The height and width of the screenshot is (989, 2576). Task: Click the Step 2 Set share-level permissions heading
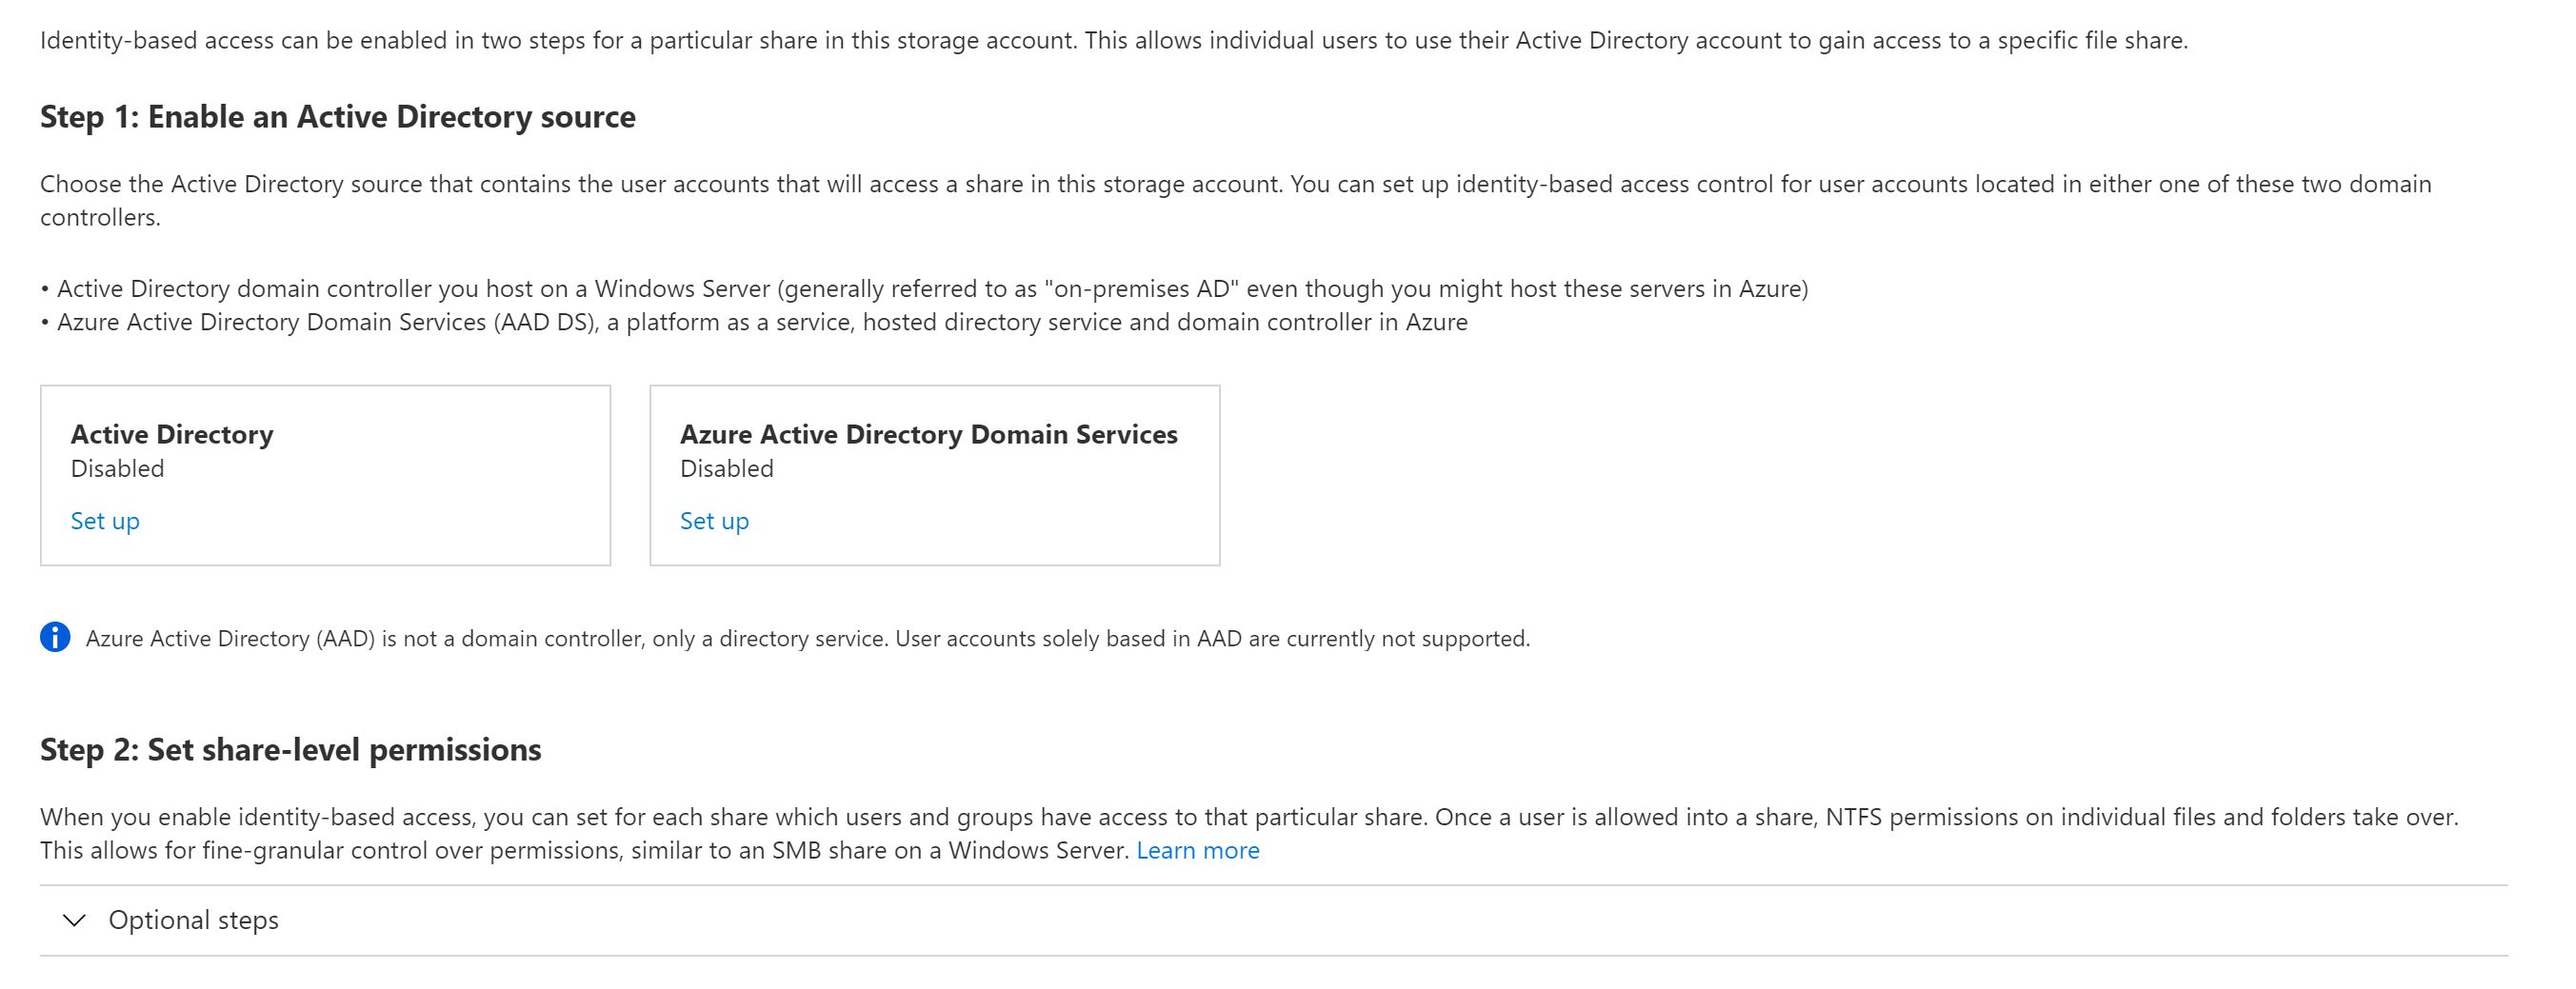click(290, 749)
